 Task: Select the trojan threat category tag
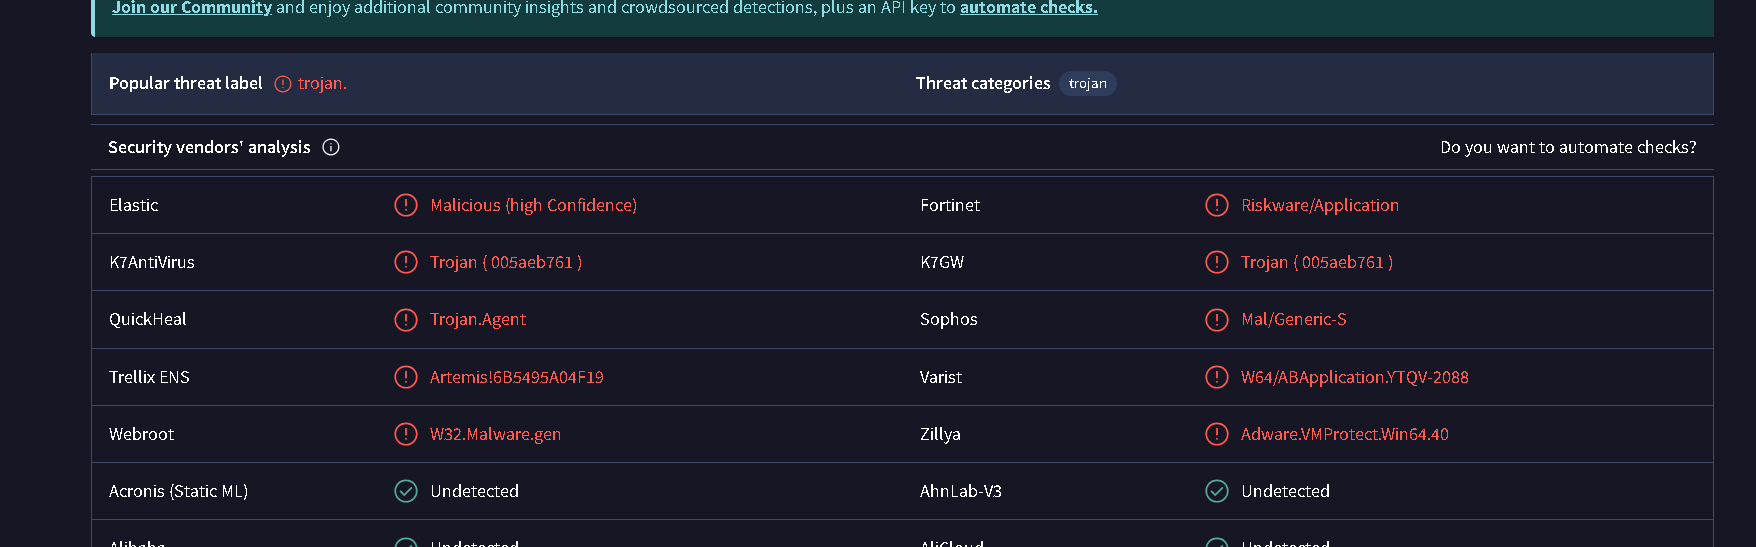(1087, 84)
